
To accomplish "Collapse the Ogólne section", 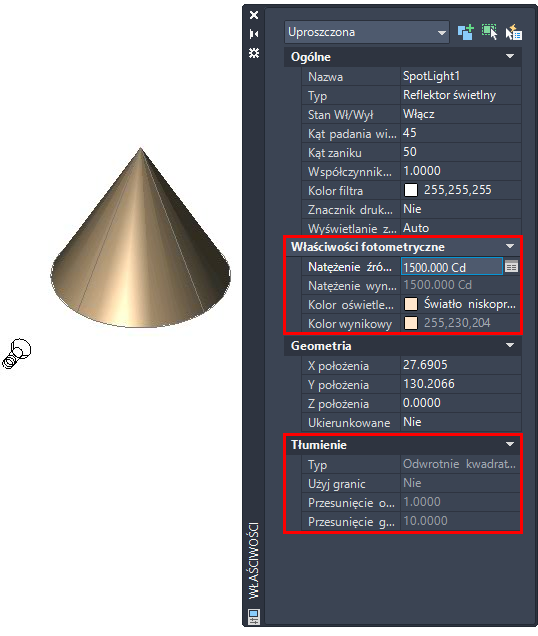I will [x=510, y=56].
